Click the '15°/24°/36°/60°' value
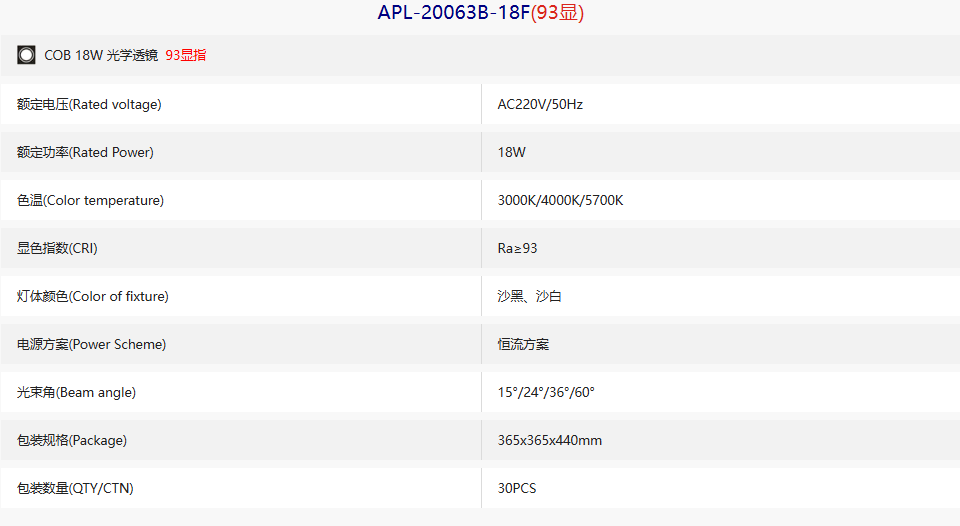960x526 pixels. (x=546, y=392)
